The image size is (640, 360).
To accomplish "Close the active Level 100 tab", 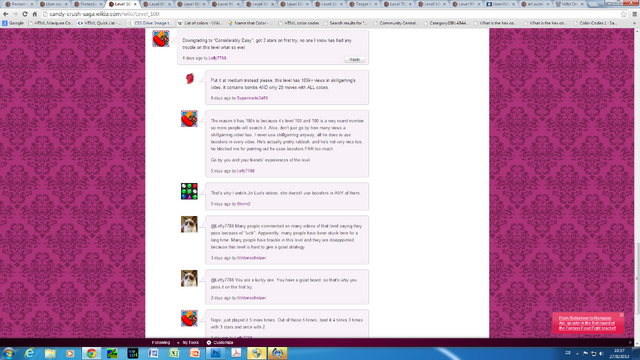I will (x=136, y=4).
